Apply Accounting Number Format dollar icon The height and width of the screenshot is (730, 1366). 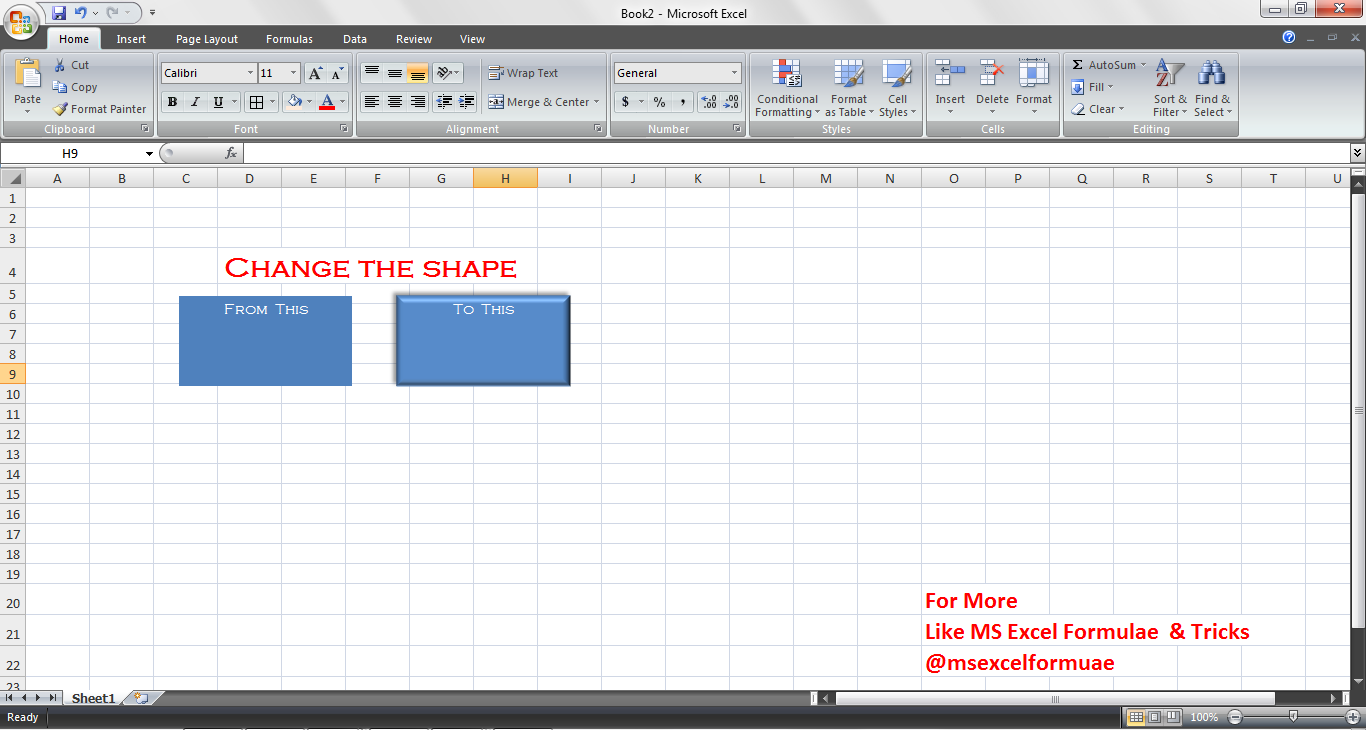tap(626, 102)
